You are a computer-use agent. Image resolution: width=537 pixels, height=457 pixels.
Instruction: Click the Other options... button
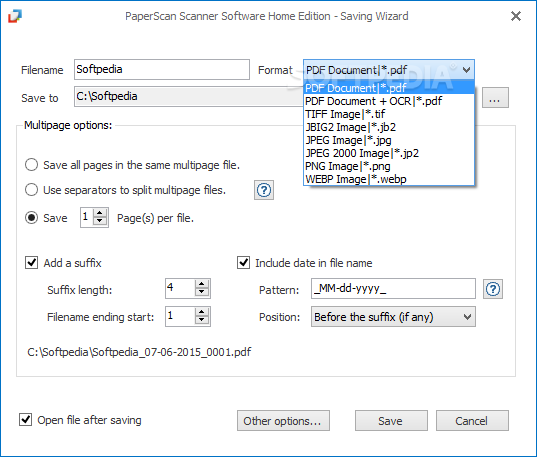click(x=283, y=421)
